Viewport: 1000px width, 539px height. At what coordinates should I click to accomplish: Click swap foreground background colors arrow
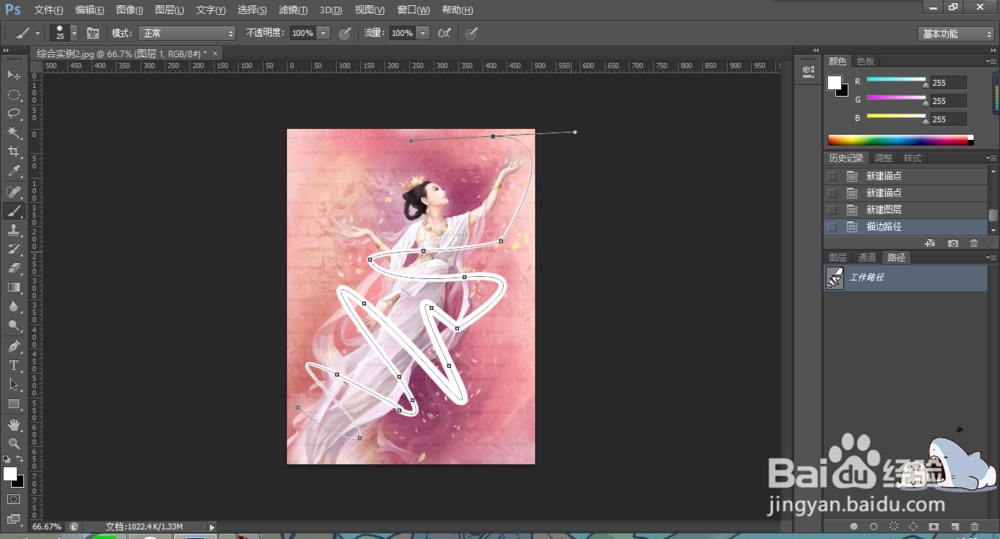pos(20,459)
